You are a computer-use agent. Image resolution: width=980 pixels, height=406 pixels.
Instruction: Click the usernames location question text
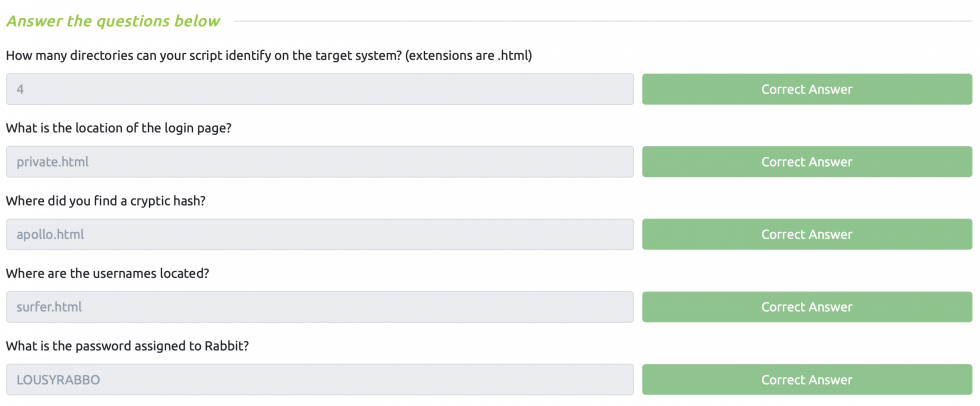pyautogui.click(x=107, y=273)
